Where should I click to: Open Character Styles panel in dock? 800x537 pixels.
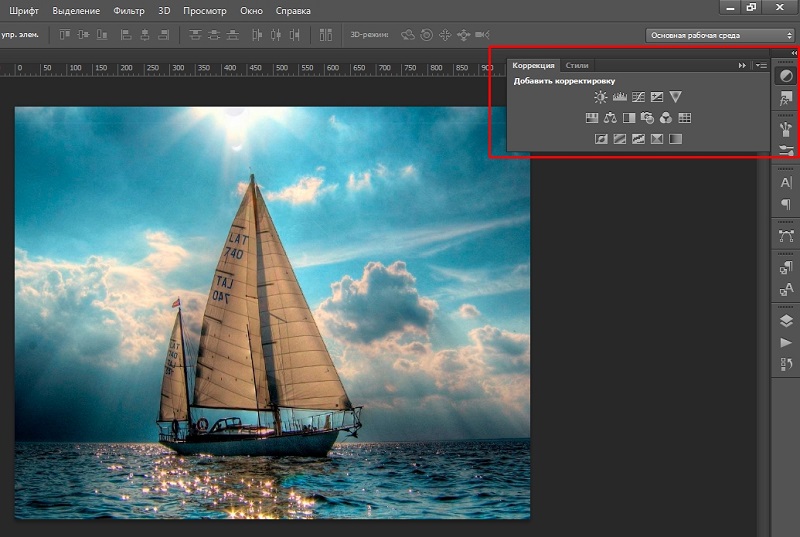click(786, 290)
